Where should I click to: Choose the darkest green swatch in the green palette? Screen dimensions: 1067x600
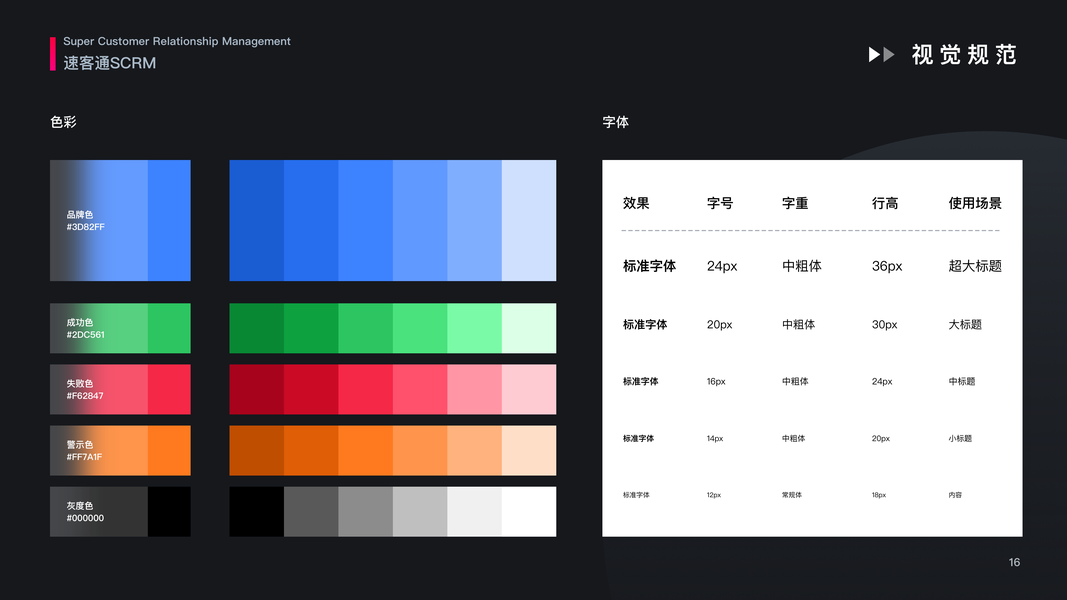coord(257,328)
